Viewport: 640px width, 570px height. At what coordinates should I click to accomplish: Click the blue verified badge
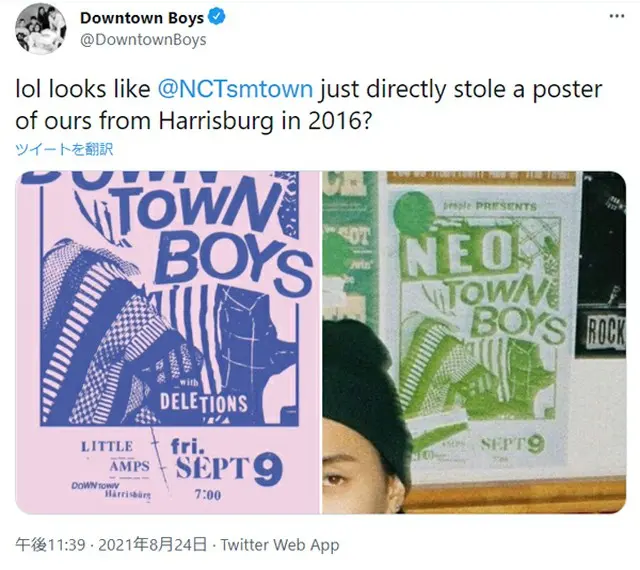pyautogui.click(x=216, y=18)
